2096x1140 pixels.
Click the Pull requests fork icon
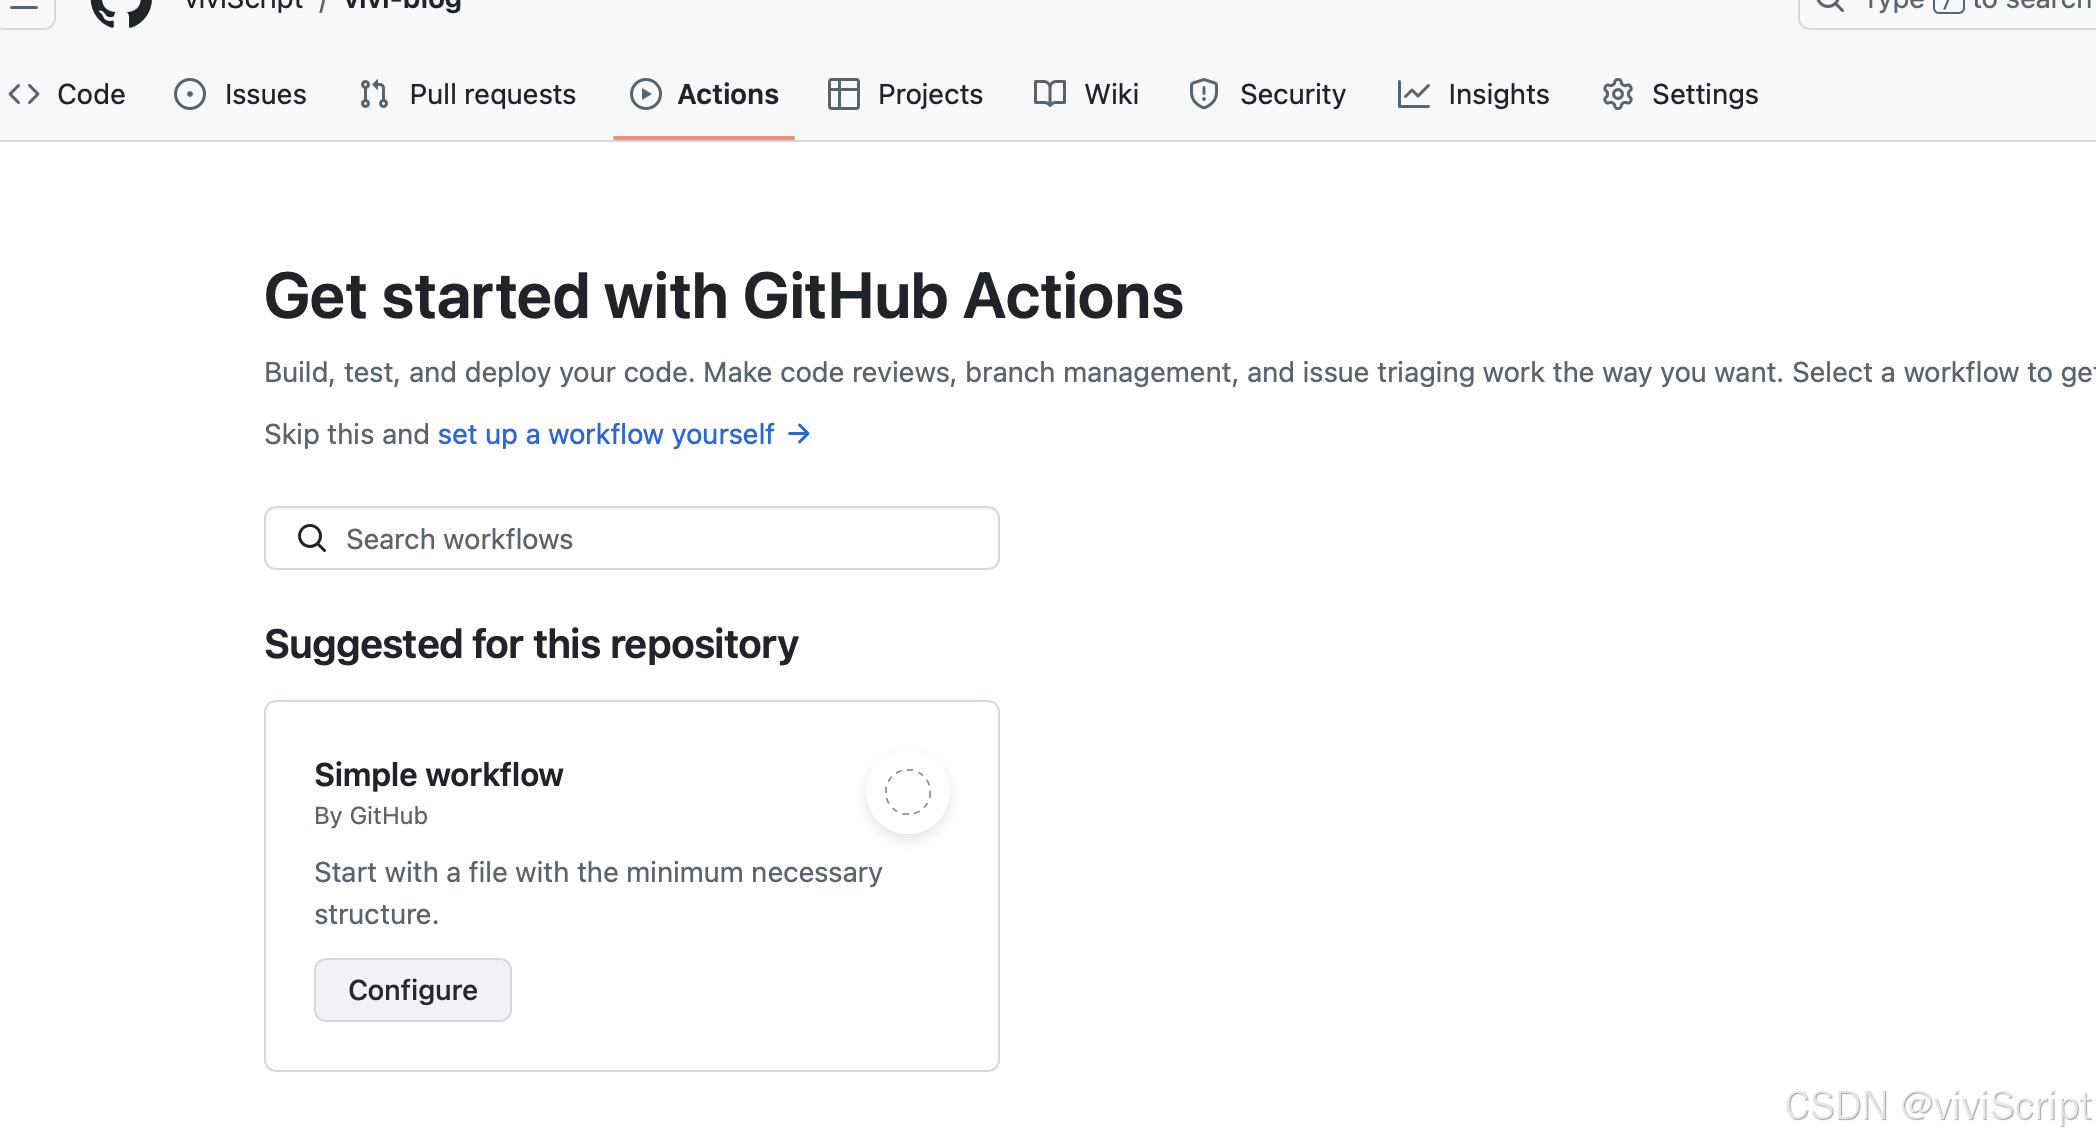(x=371, y=93)
